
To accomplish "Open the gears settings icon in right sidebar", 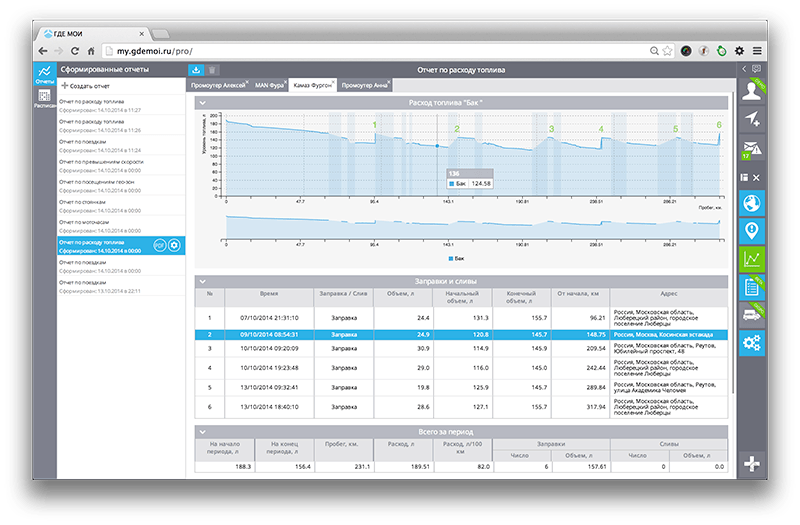I will (752, 343).
